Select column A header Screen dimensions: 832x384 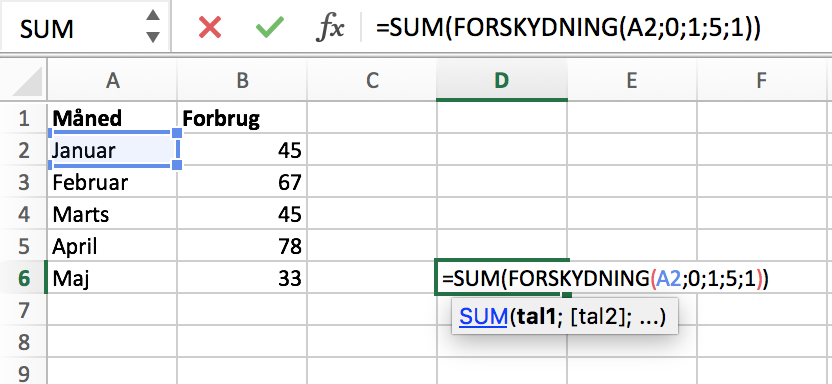(112, 80)
